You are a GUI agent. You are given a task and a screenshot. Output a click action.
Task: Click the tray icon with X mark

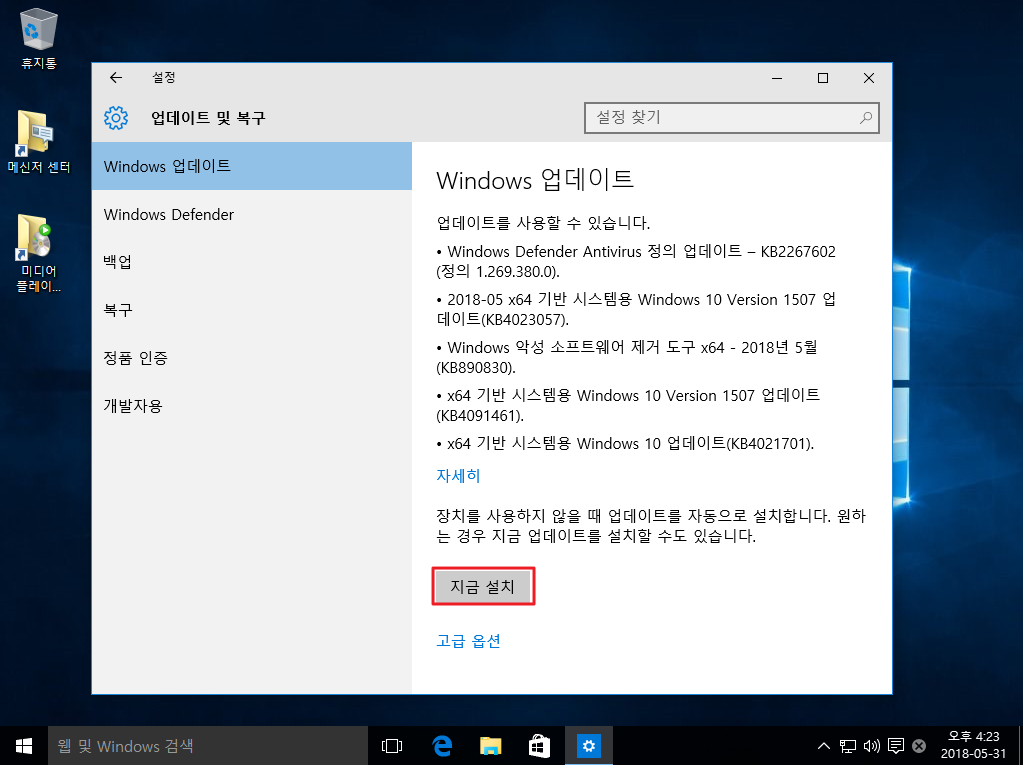click(x=919, y=745)
